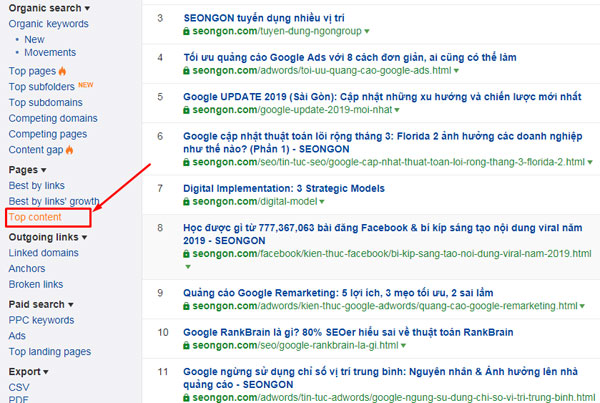Open the Top pages report

click(x=32, y=71)
